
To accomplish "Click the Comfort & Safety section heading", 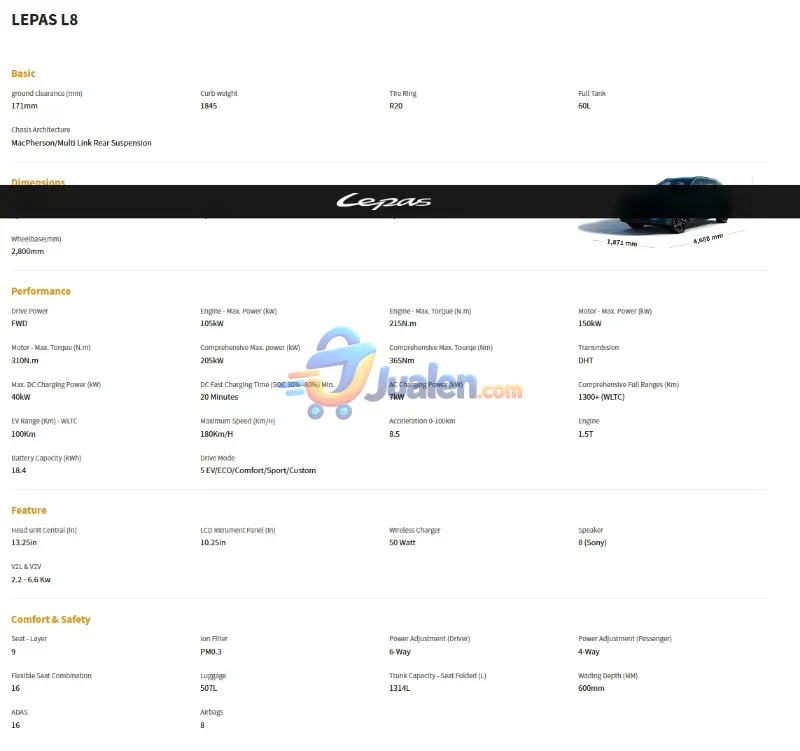I will 51,619.
